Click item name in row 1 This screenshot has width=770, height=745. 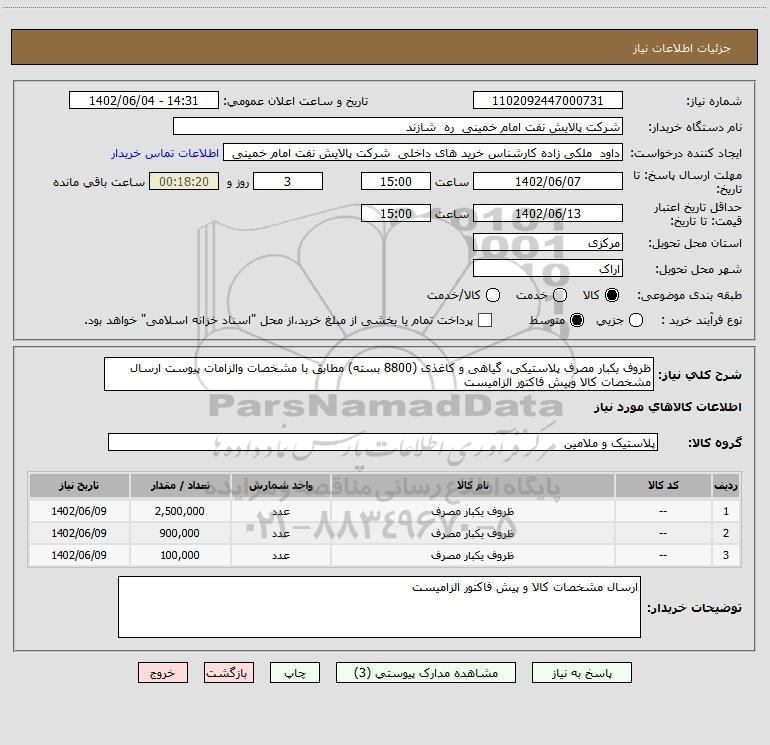472,511
